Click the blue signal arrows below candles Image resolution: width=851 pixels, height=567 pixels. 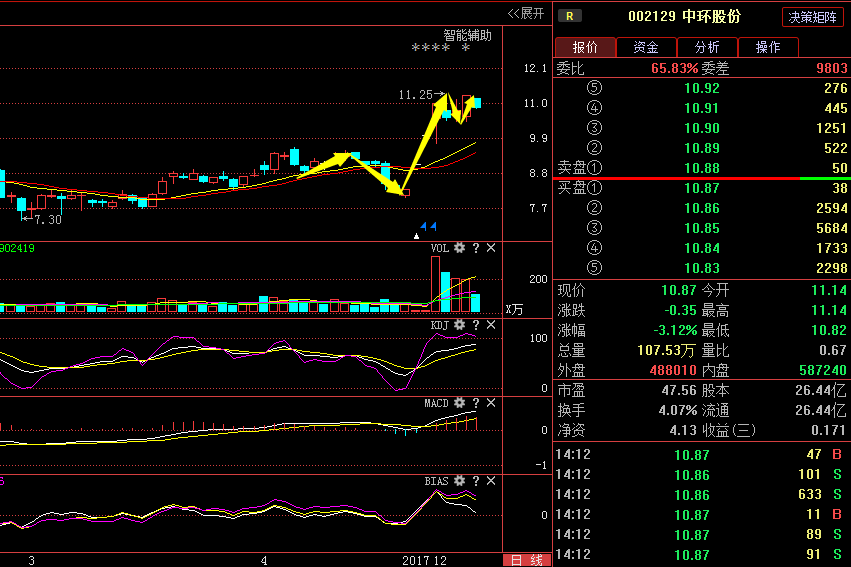point(427,226)
